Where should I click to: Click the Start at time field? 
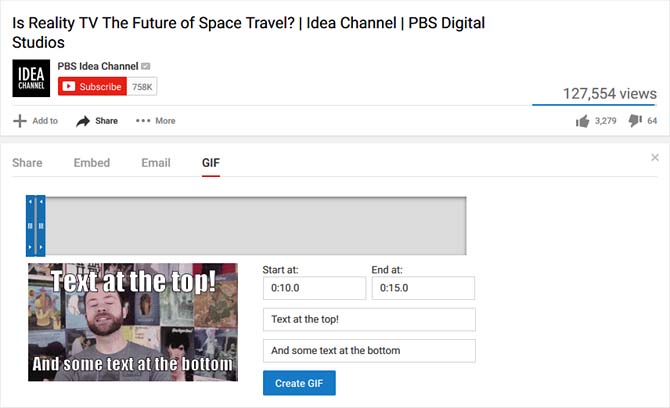click(x=314, y=288)
